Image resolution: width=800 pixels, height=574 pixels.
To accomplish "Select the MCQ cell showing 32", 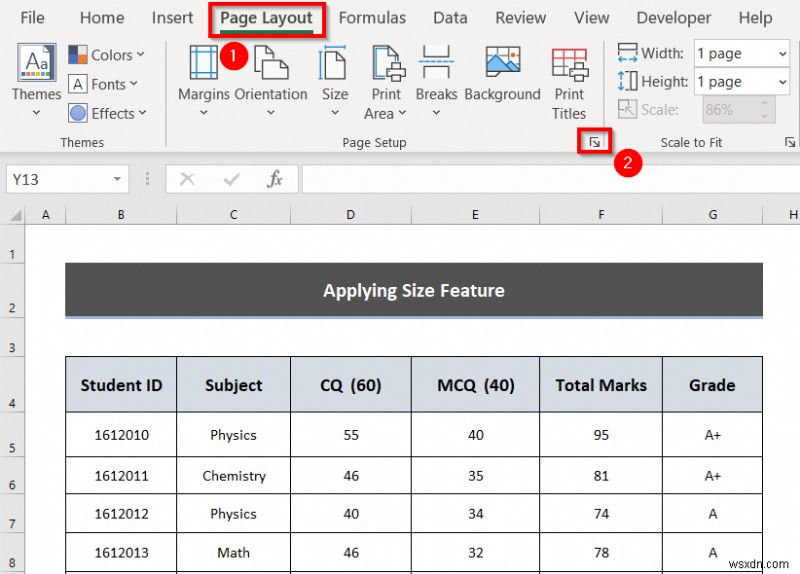I will click(x=476, y=553).
